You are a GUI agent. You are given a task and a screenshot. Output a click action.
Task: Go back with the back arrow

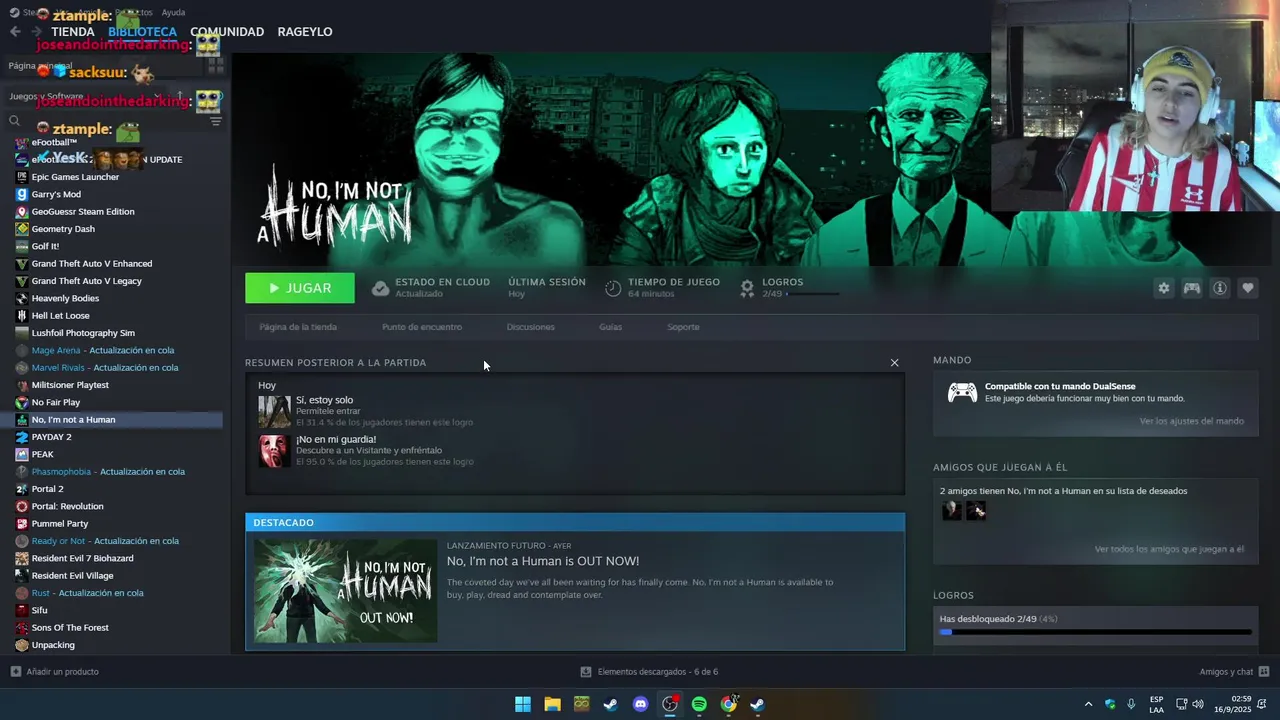coord(15,32)
